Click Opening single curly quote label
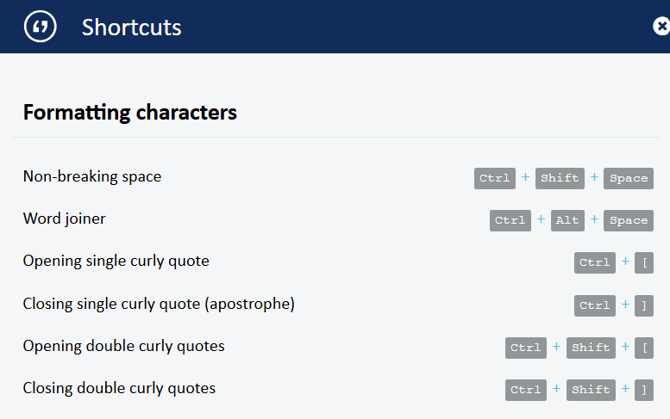This screenshot has width=670, height=419. pos(116,261)
